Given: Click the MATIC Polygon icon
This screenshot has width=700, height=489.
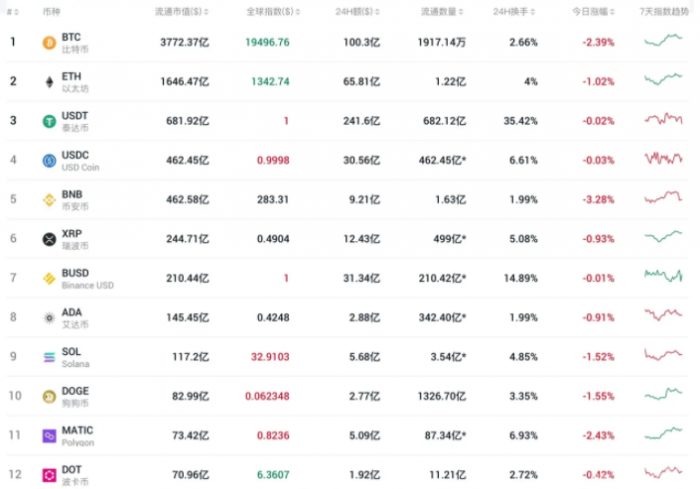Looking at the screenshot, I should coord(48,436).
